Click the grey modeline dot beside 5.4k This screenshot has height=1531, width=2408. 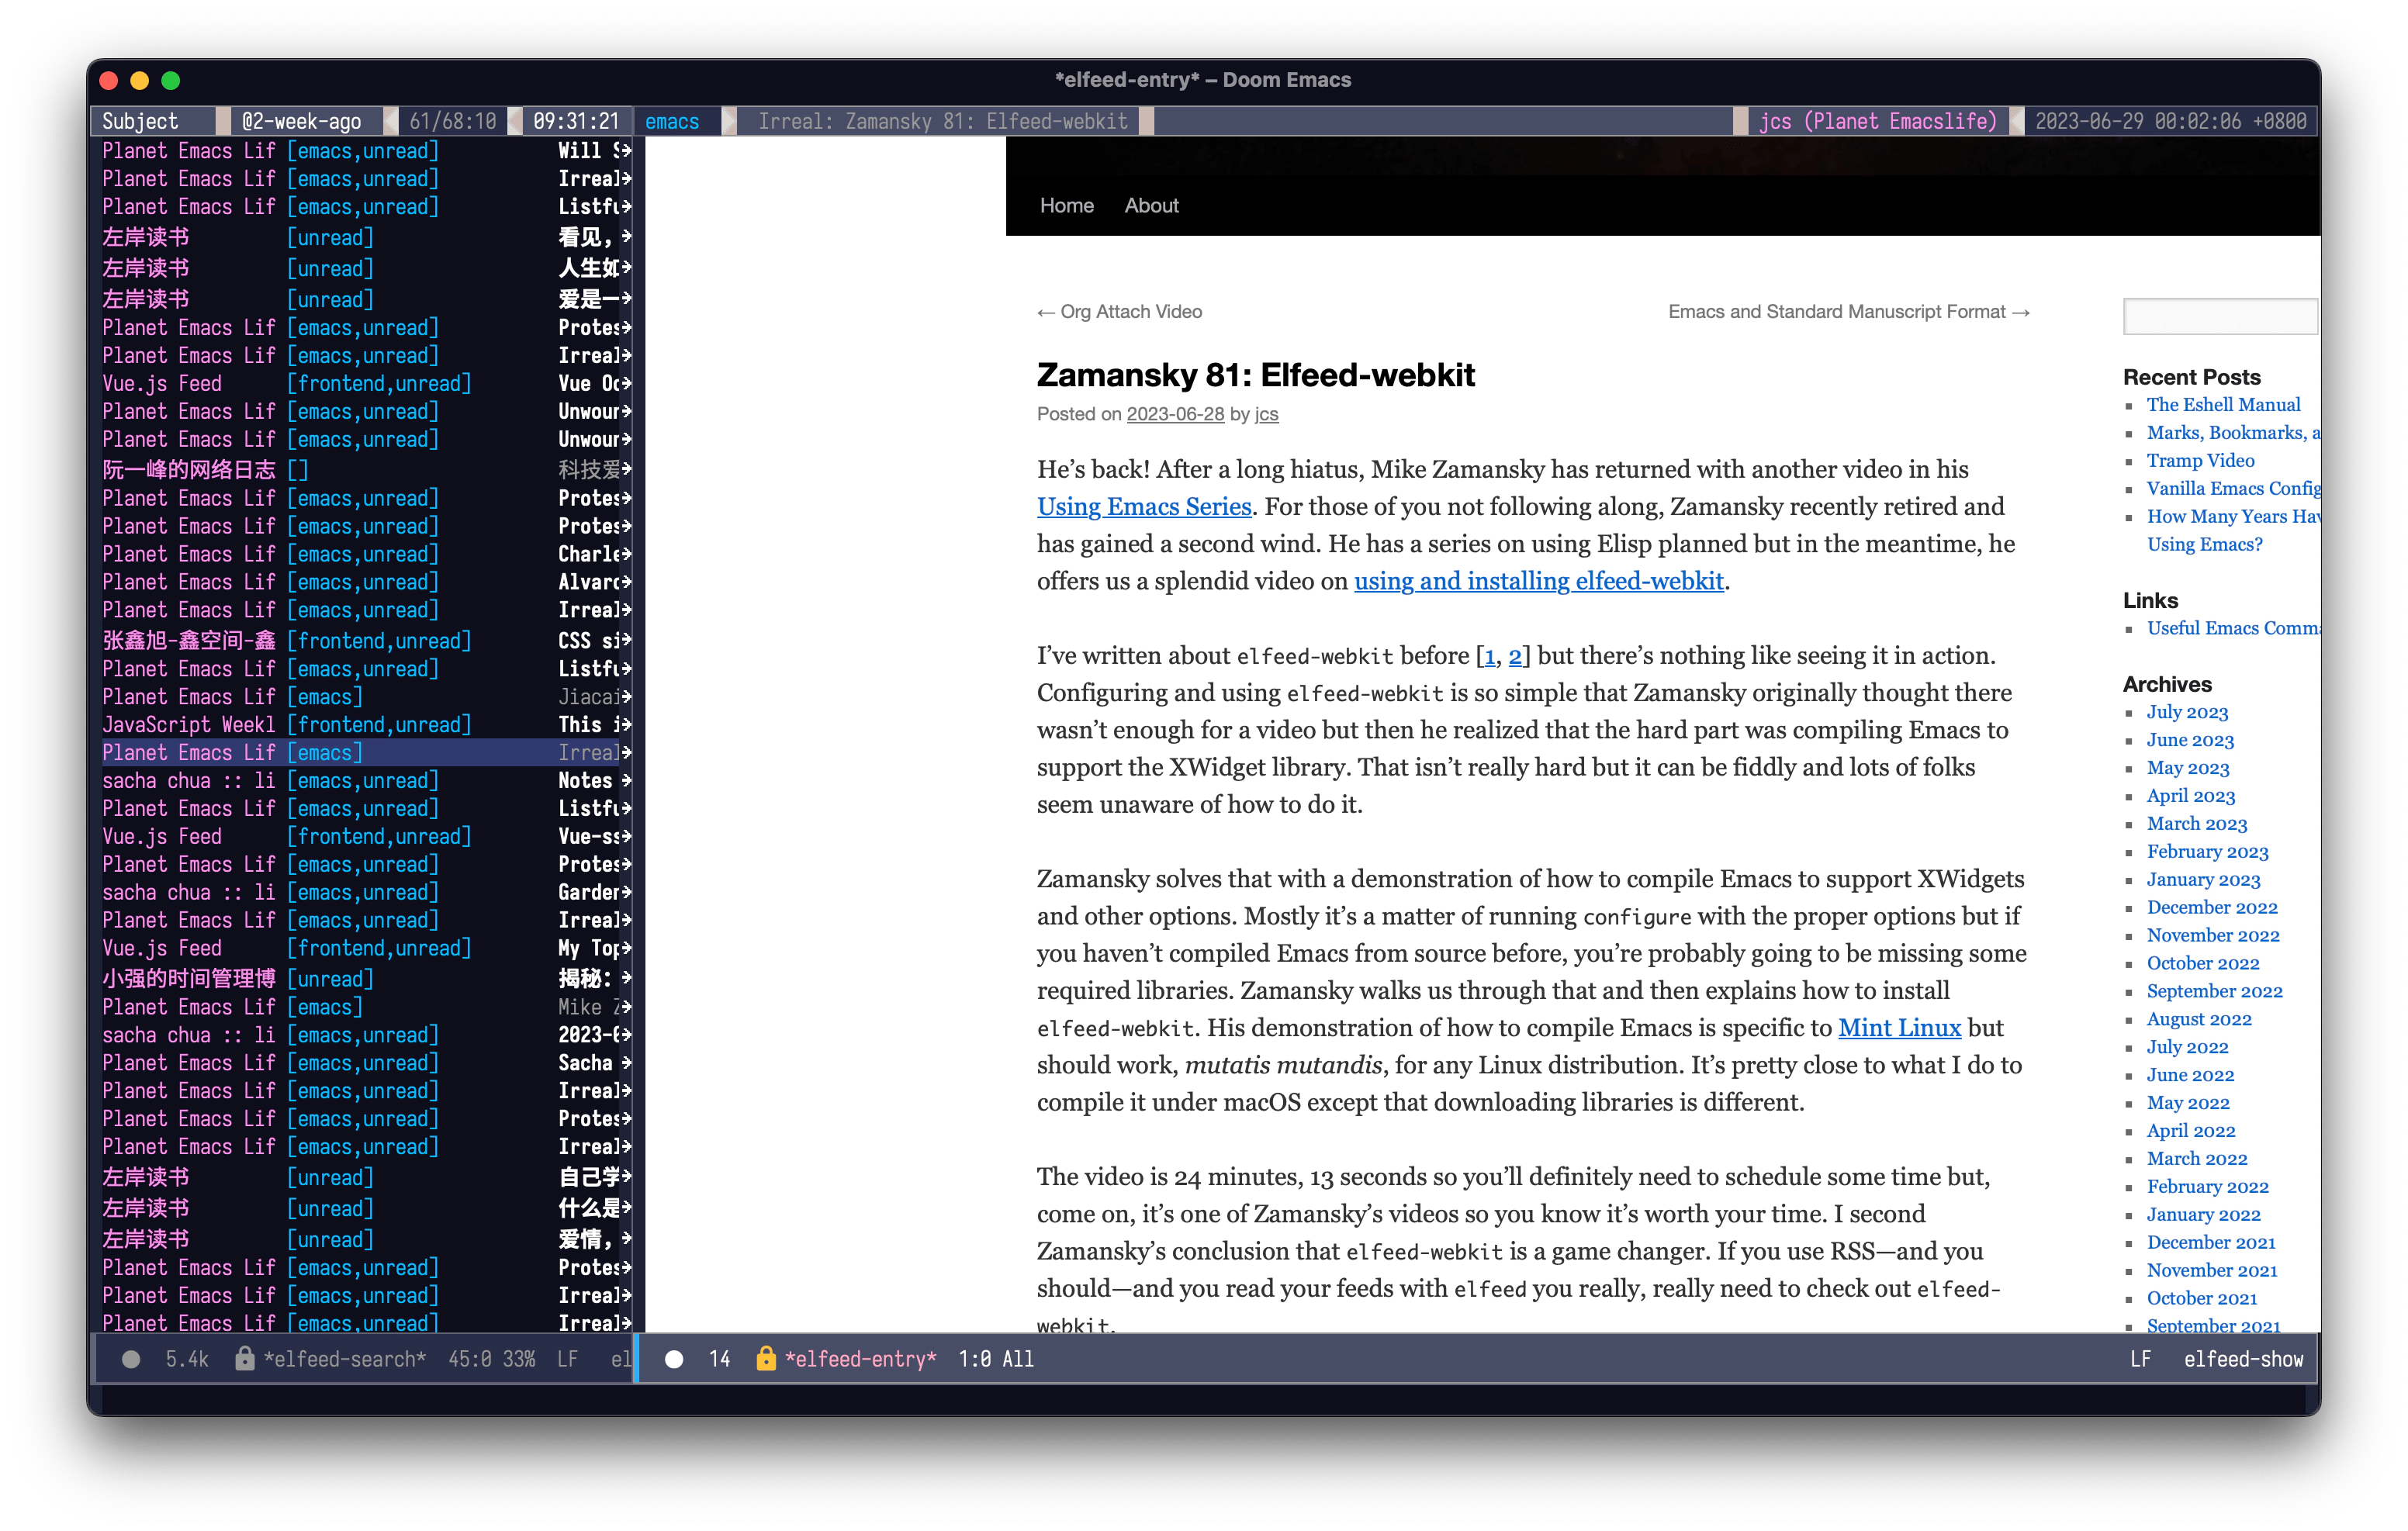(x=131, y=1359)
